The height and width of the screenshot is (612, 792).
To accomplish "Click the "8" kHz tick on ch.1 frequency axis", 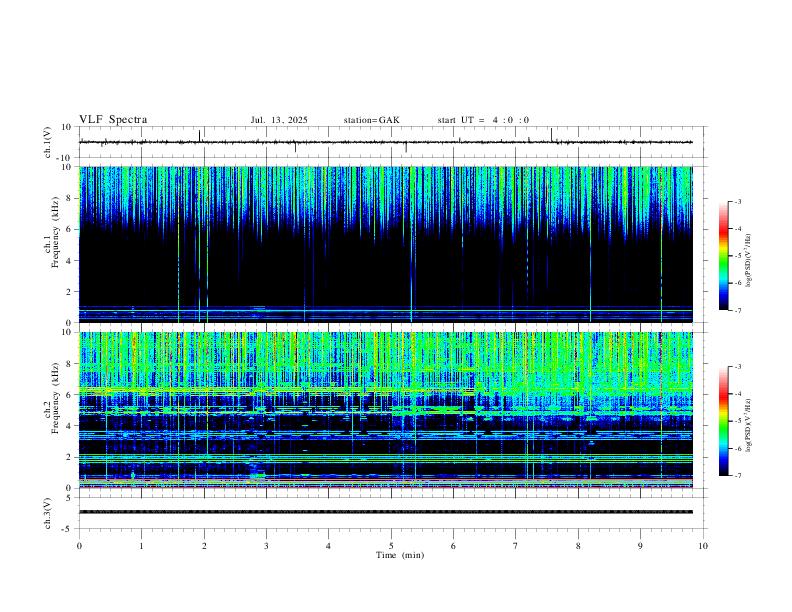I will point(70,198).
